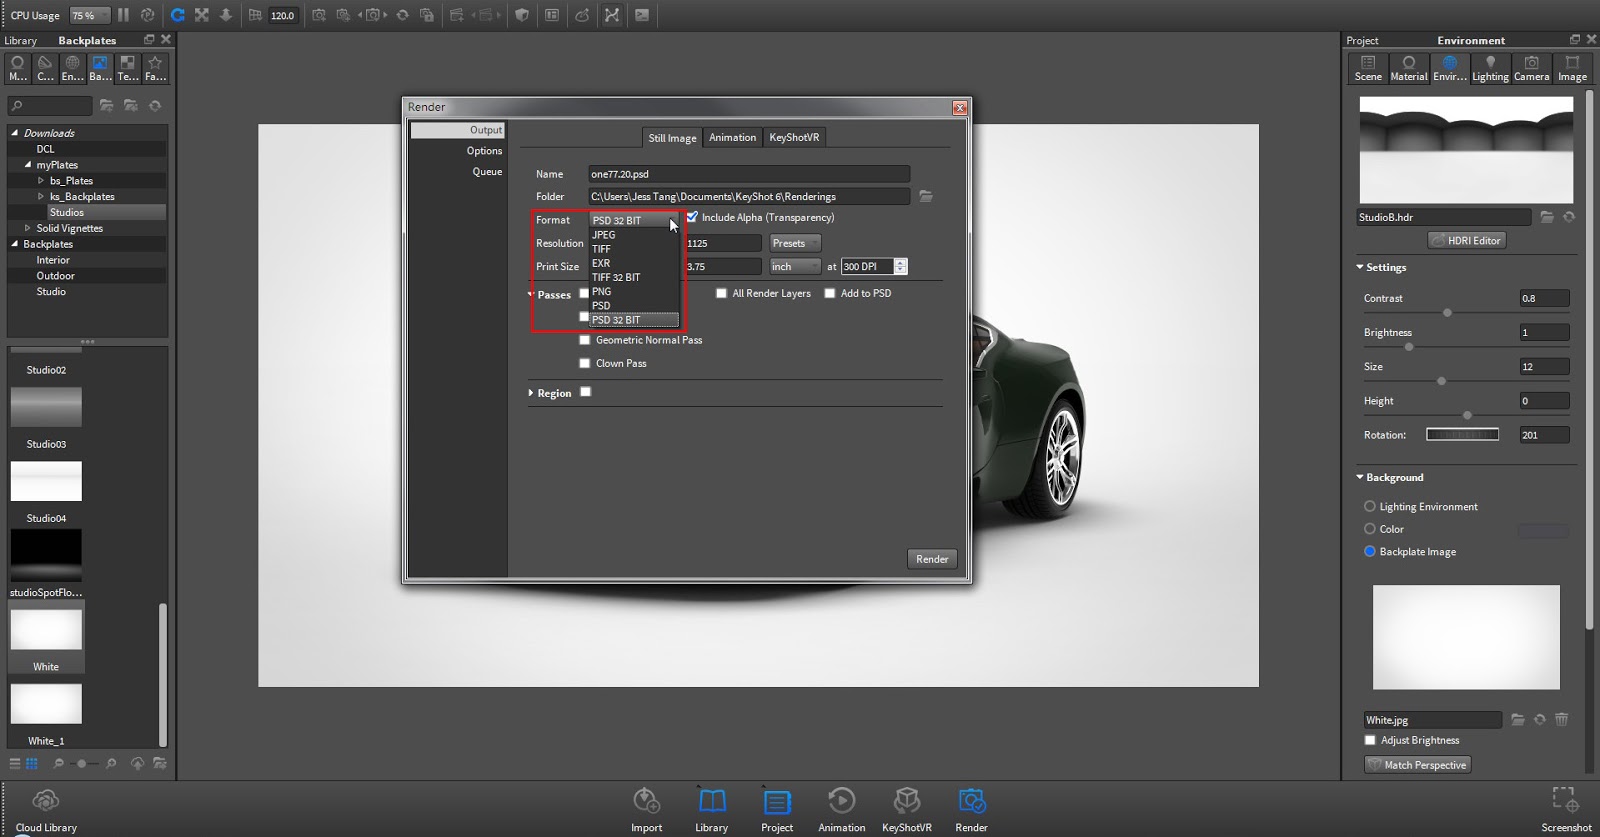Check Adjust Brightness option

(1370, 740)
